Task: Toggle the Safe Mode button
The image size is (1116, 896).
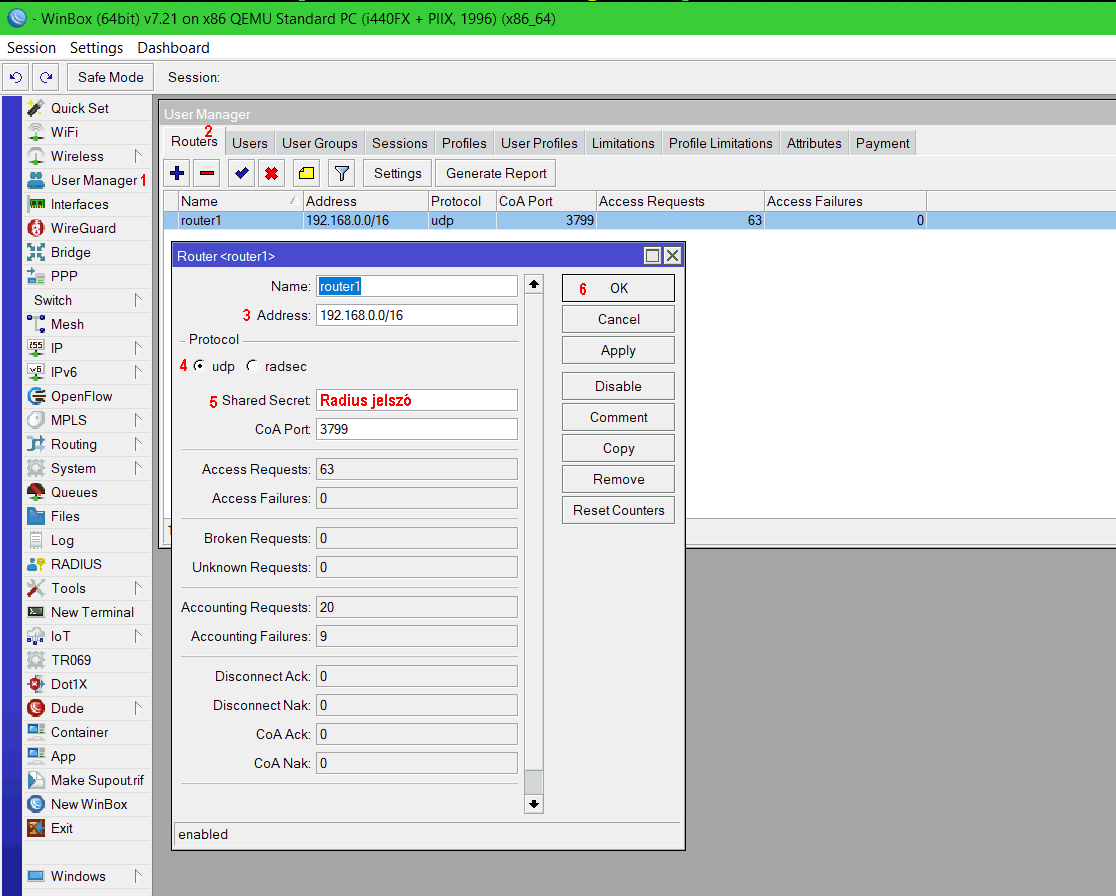Action: (111, 77)
